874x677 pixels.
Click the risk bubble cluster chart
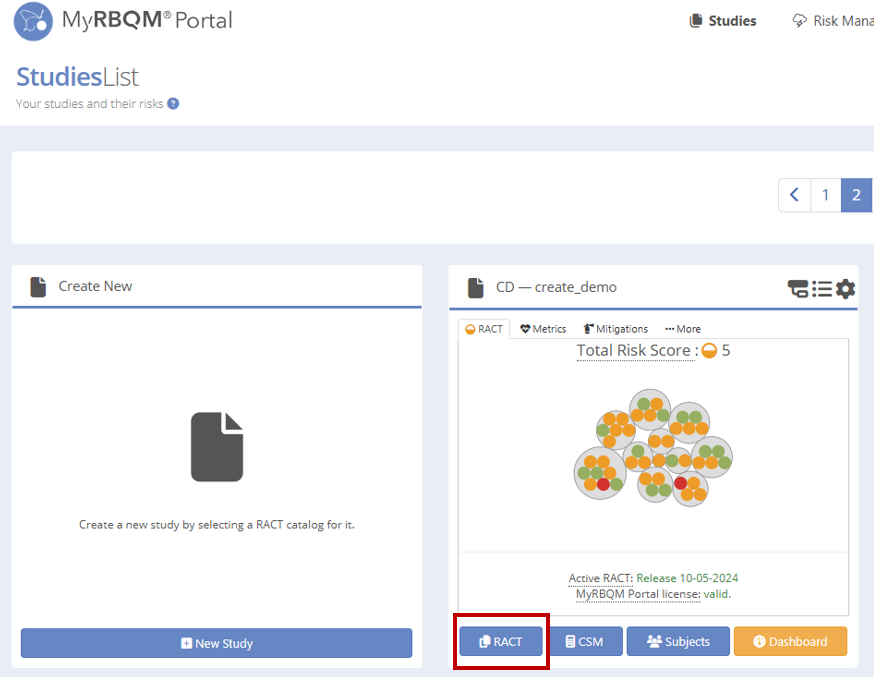[x=653, y=447]
